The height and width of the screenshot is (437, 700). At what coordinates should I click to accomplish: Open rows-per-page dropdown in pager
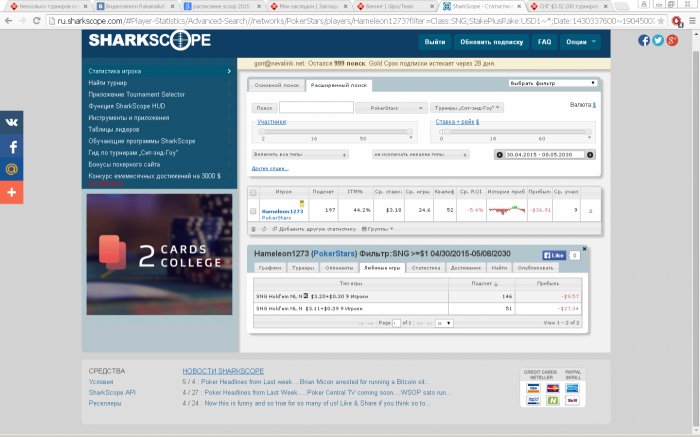(x=444, y=323)
